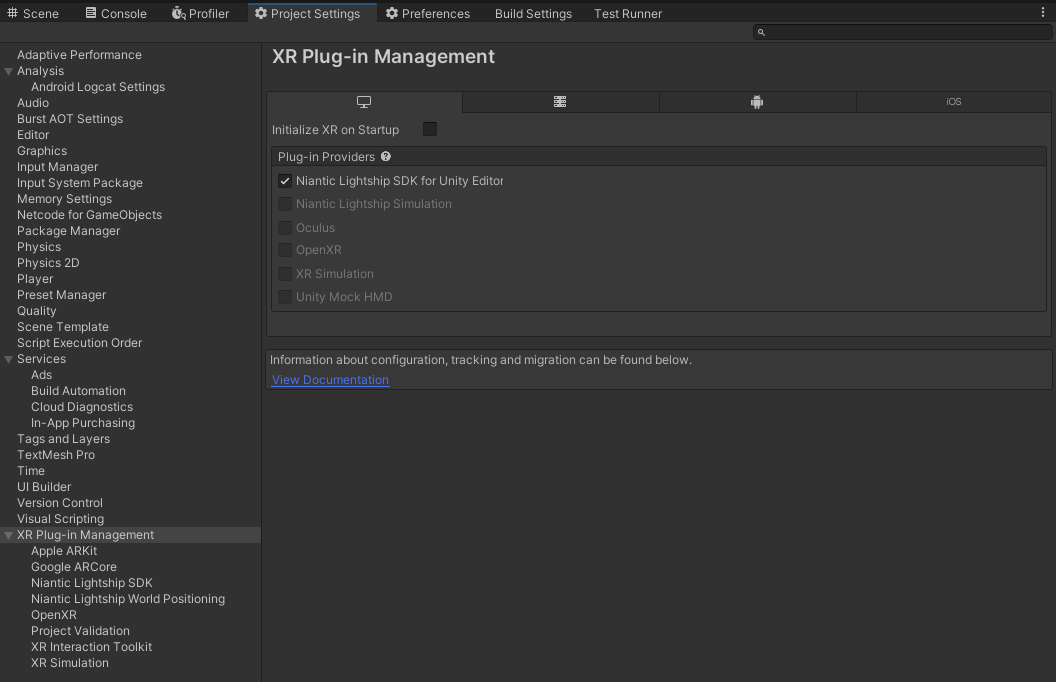This screenshot has height=682, width=1056.
Task: Select the Android platform tab
Action: pyautogui.click(x=757, y=102)
